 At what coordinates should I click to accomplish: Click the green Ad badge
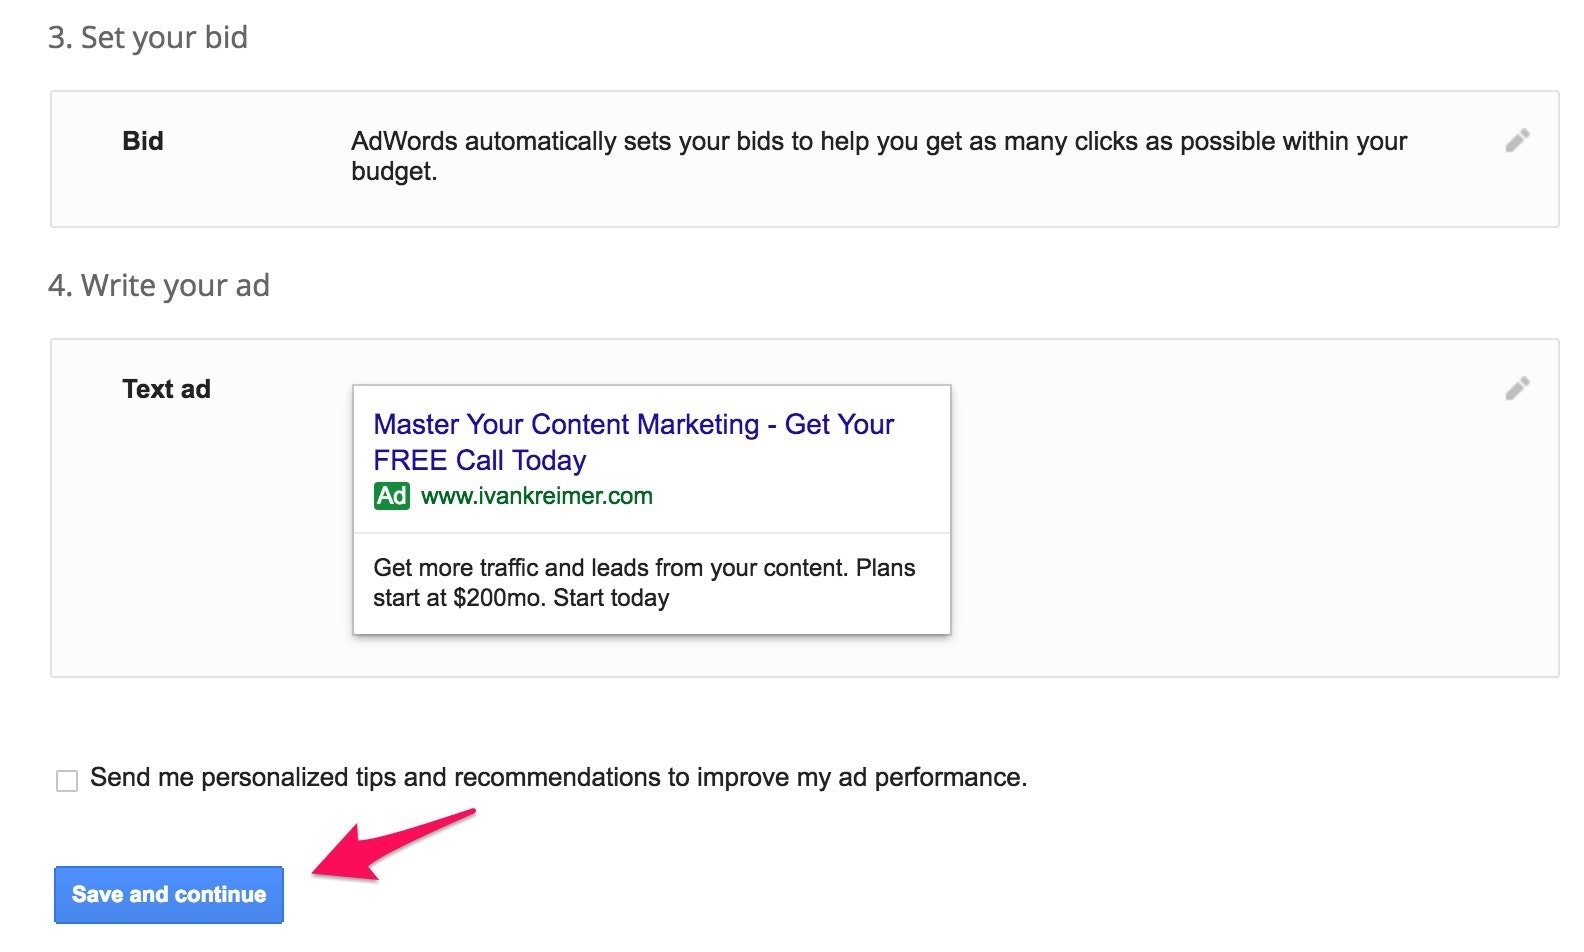pyautogui.click(x=391, y=496)
